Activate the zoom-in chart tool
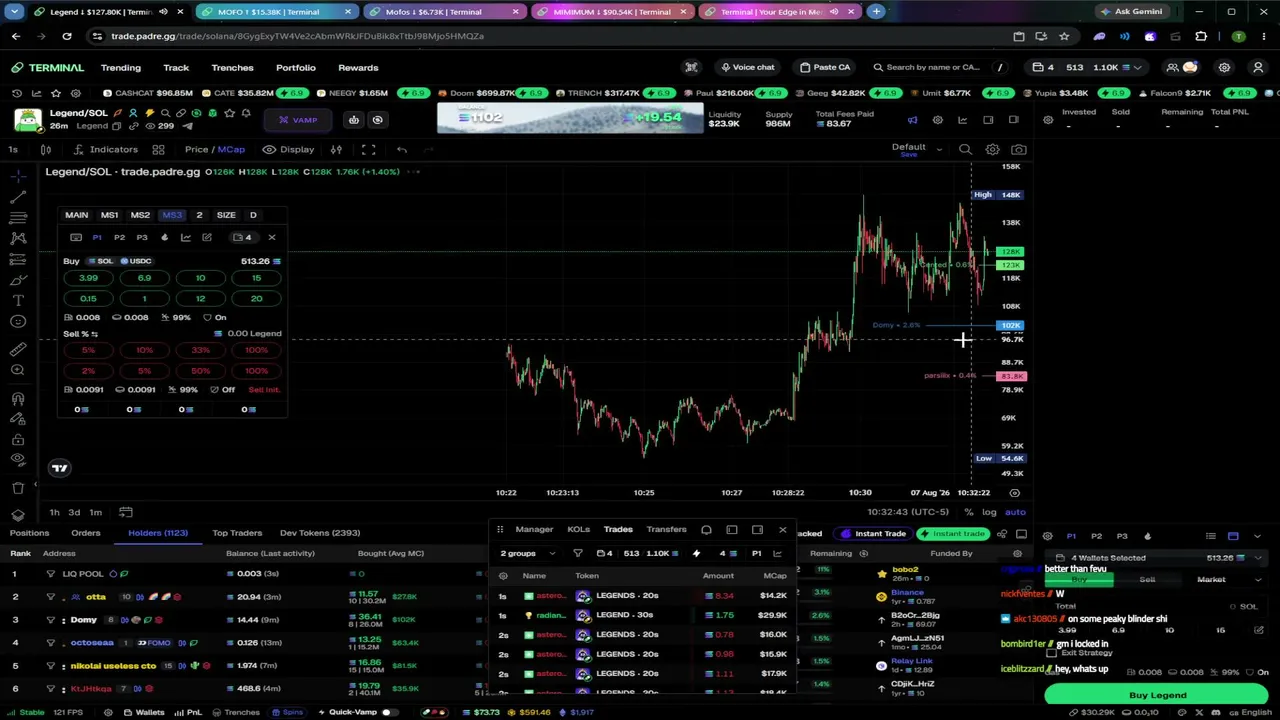The height and width of the screenshot is (720, 1280). click(x=18, y=370)
